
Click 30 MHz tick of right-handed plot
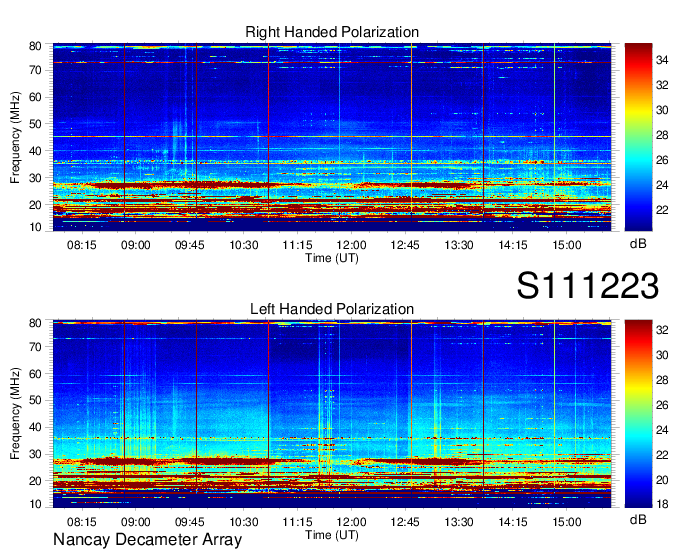point(35,178)
